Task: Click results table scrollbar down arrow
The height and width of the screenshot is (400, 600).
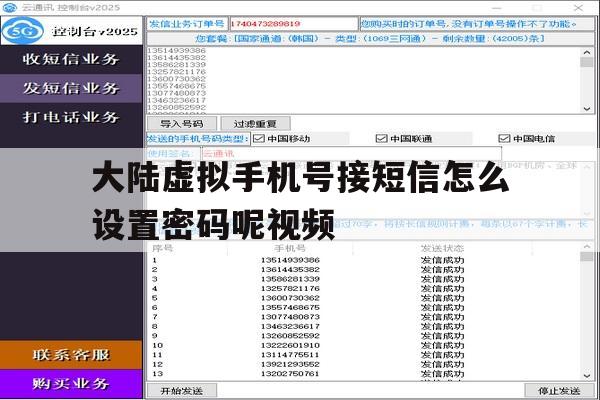Action: tap(587, 376)
